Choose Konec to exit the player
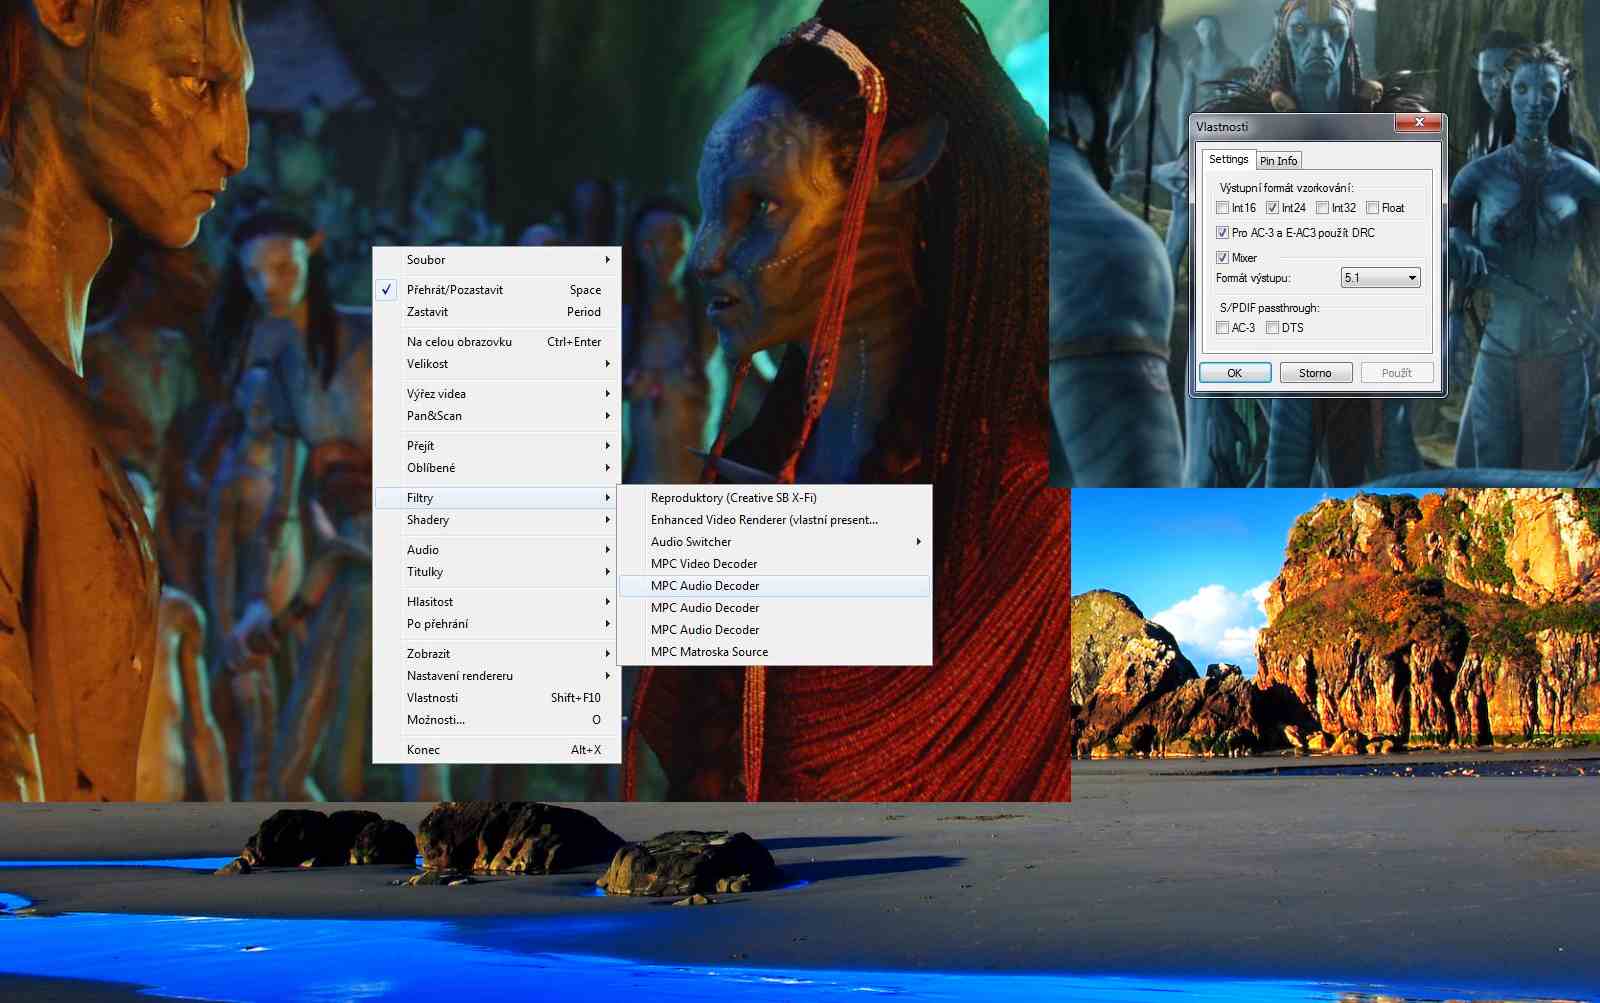Viewport: 1600px width, 1003px height. point(497,750)
